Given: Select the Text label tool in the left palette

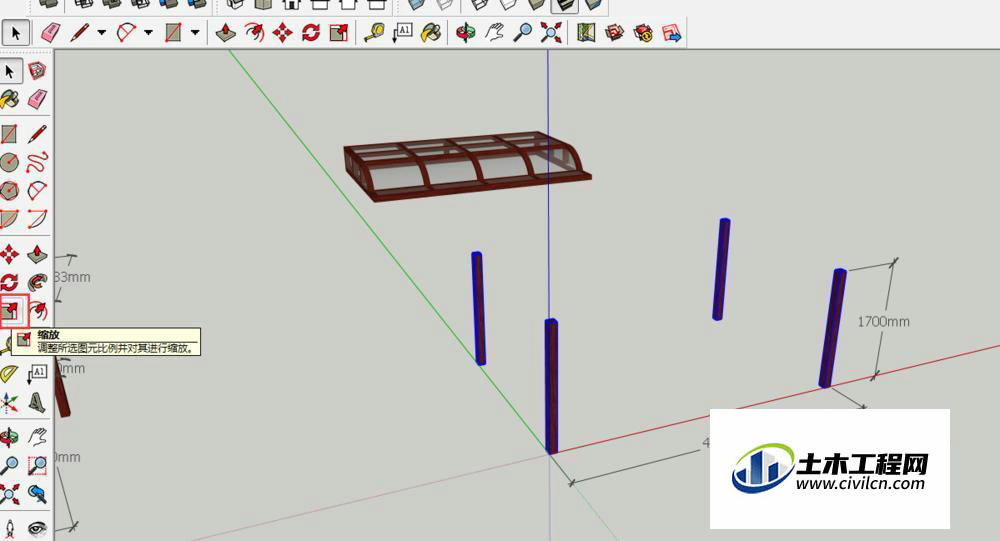Looking at the screenshot, I should click(x=38, y=374).
